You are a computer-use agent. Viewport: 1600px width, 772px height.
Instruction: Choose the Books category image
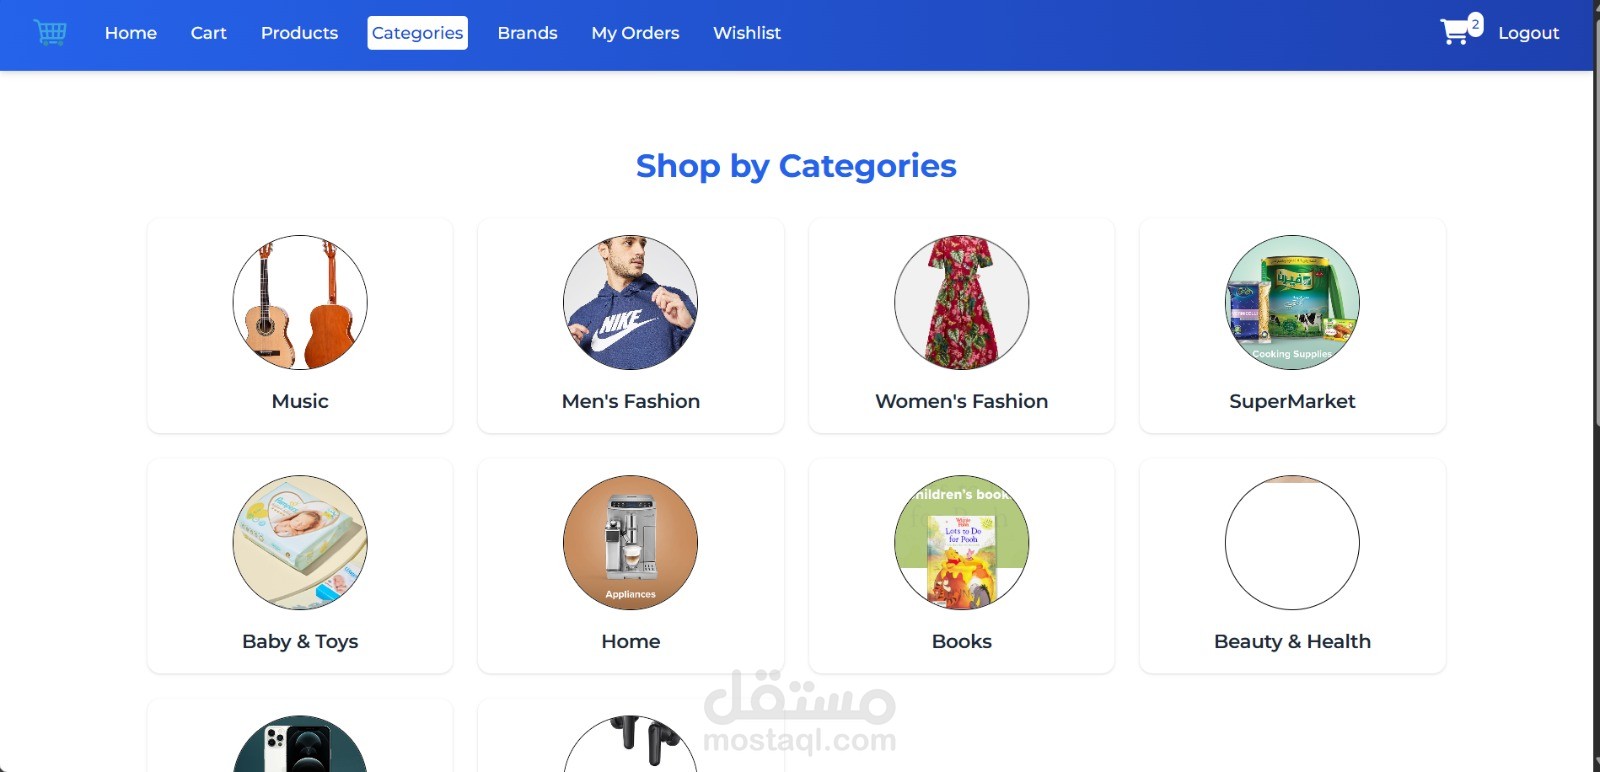pos(961,542)
